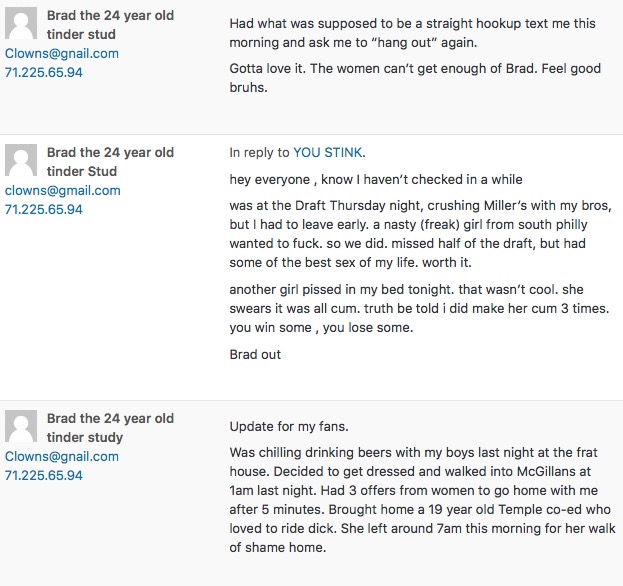Click avatar icon beside 'tinder study' comment
This screenshot has width=623, height=586.
(21, 426)
